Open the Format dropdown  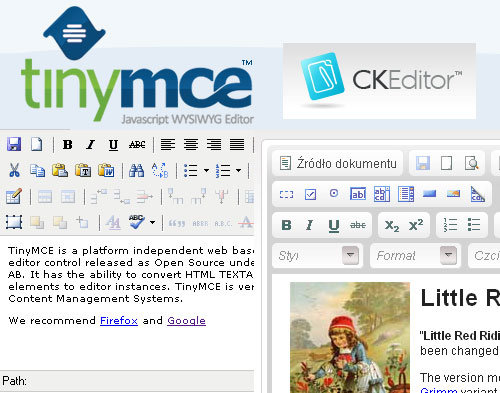[x=415, y=256]
